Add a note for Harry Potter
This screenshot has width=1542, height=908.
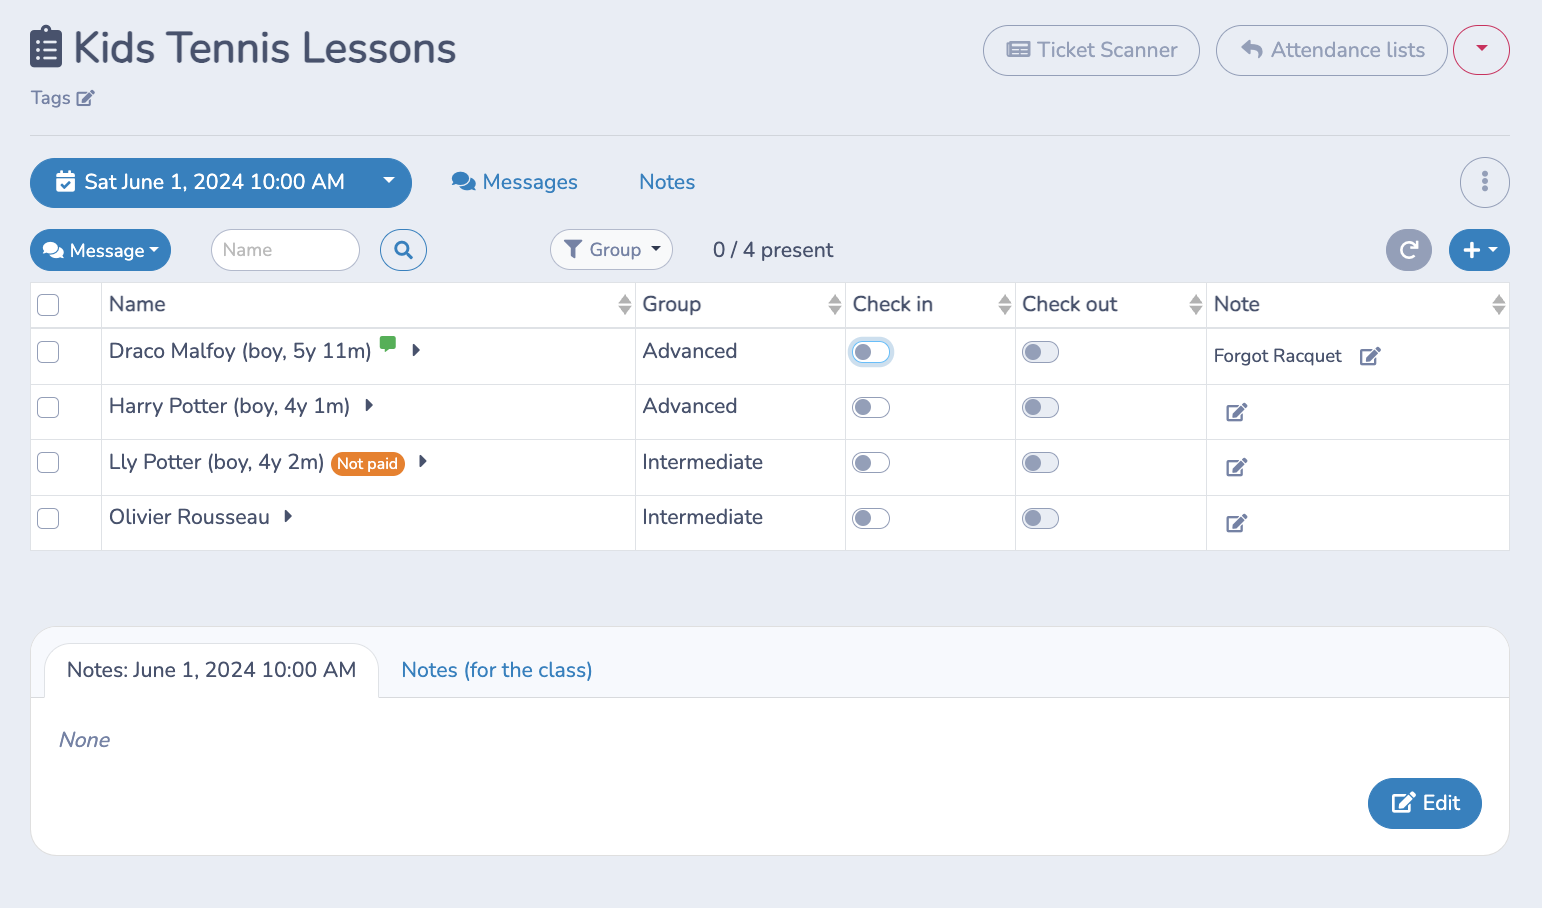pyautogui.click(x=1236, y=411)
